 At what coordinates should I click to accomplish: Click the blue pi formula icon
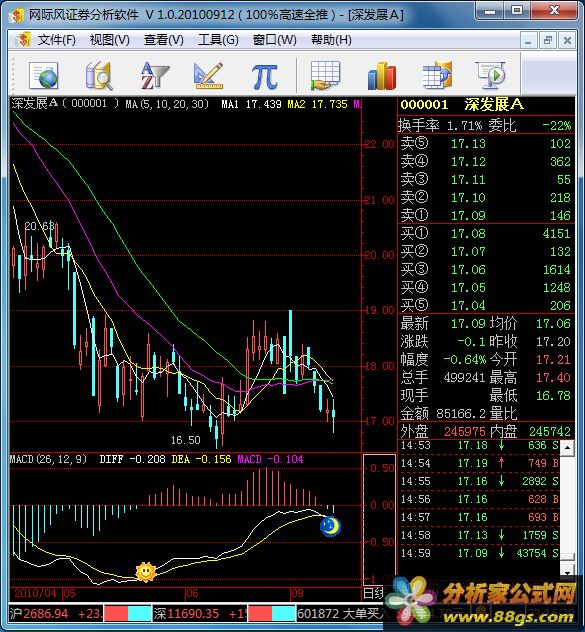pyautogui.click(x=264, y=76)
